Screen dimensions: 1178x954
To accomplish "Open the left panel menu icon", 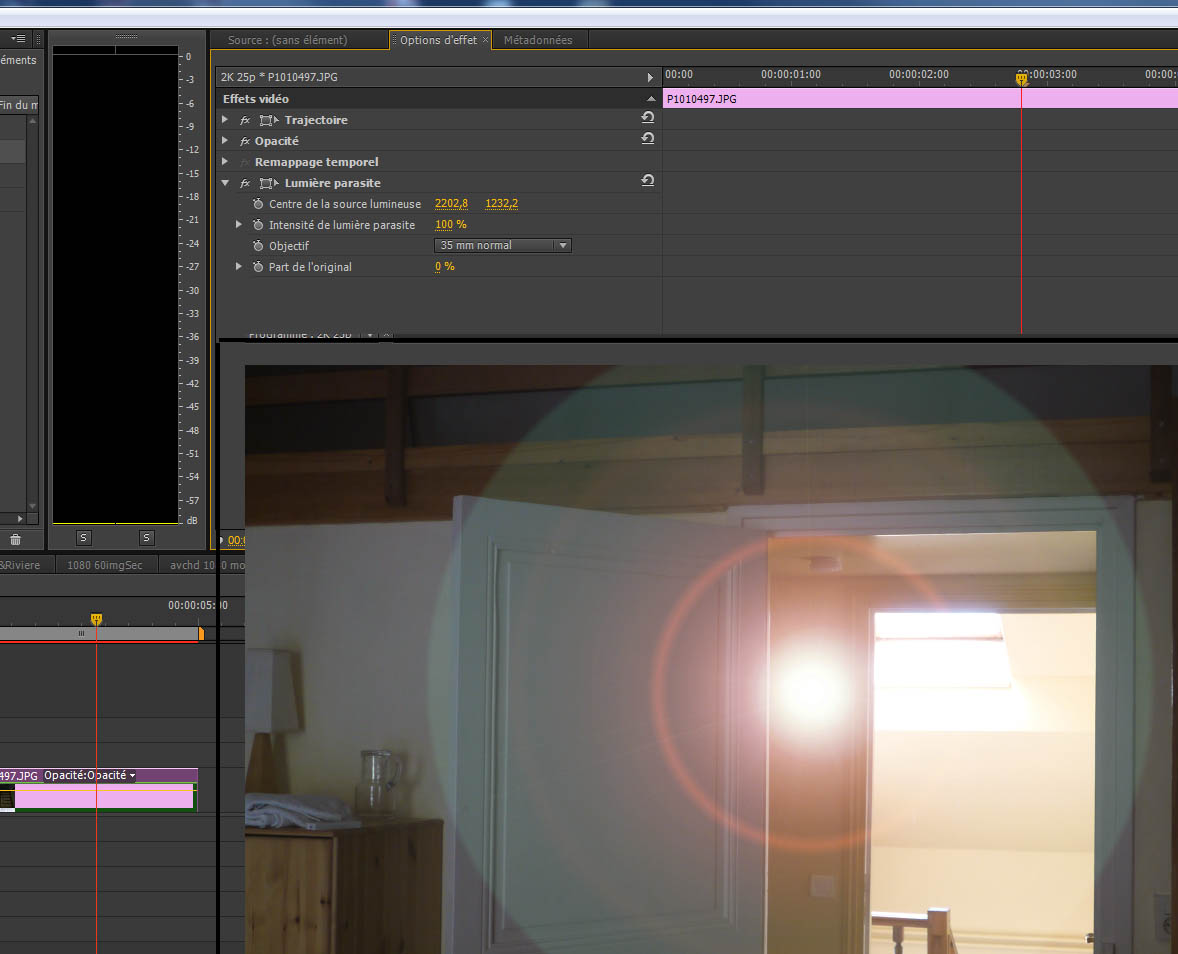I will pyautogui.click(x=17, y=38).
